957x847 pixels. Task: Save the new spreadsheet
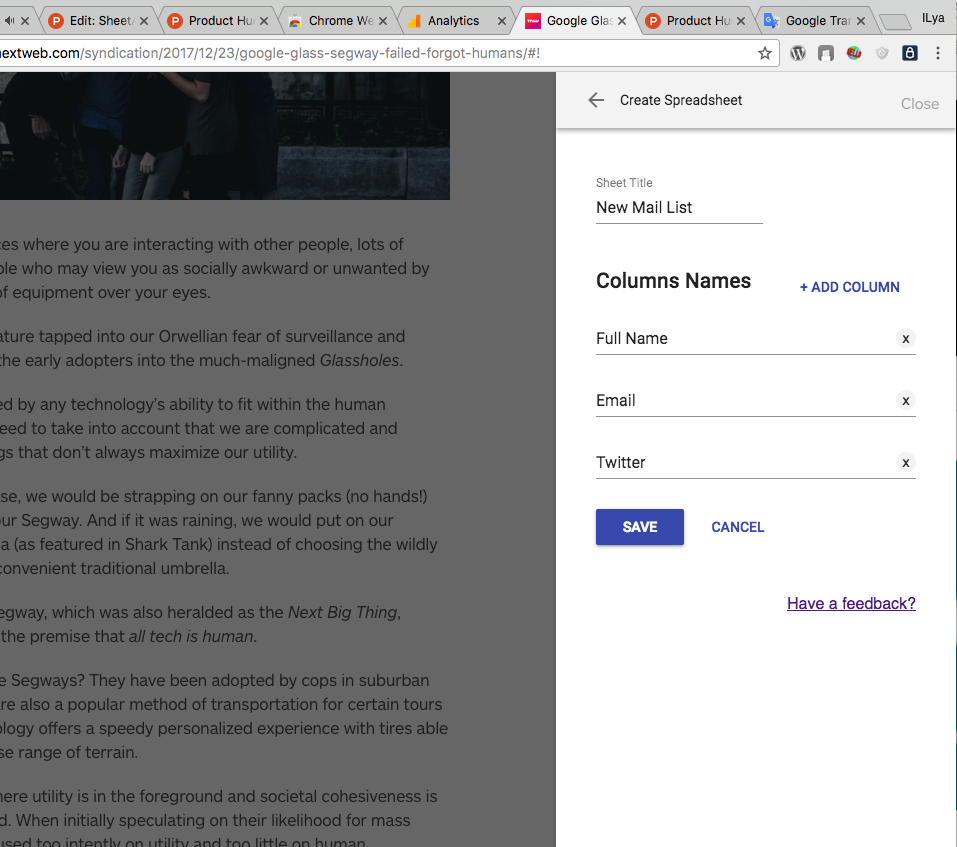[x=640, y=527]
